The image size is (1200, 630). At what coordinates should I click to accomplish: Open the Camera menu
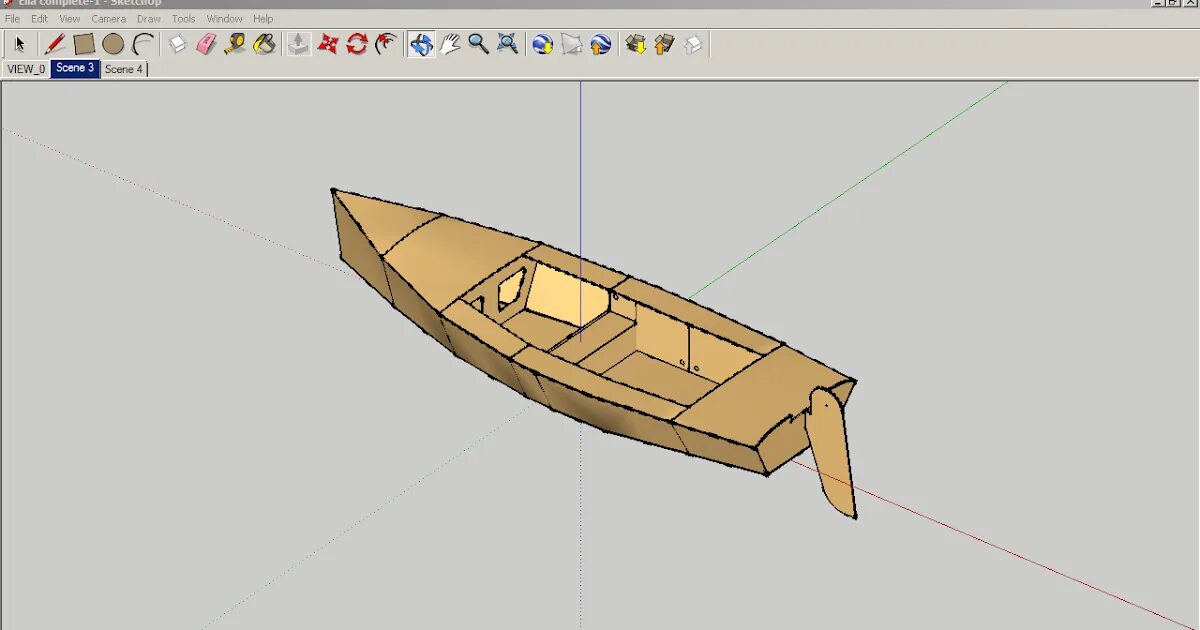tap(109, 19)
